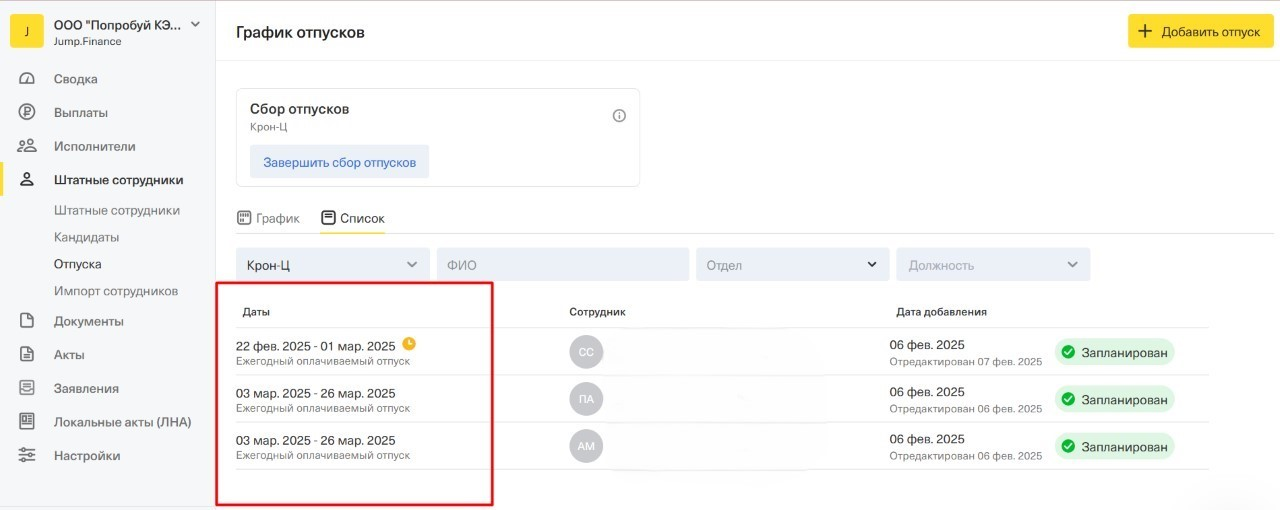1280x510 pixels.
Task: Click the document icon next to Документы
Action: pyautogui.click(x=27, y=321)
